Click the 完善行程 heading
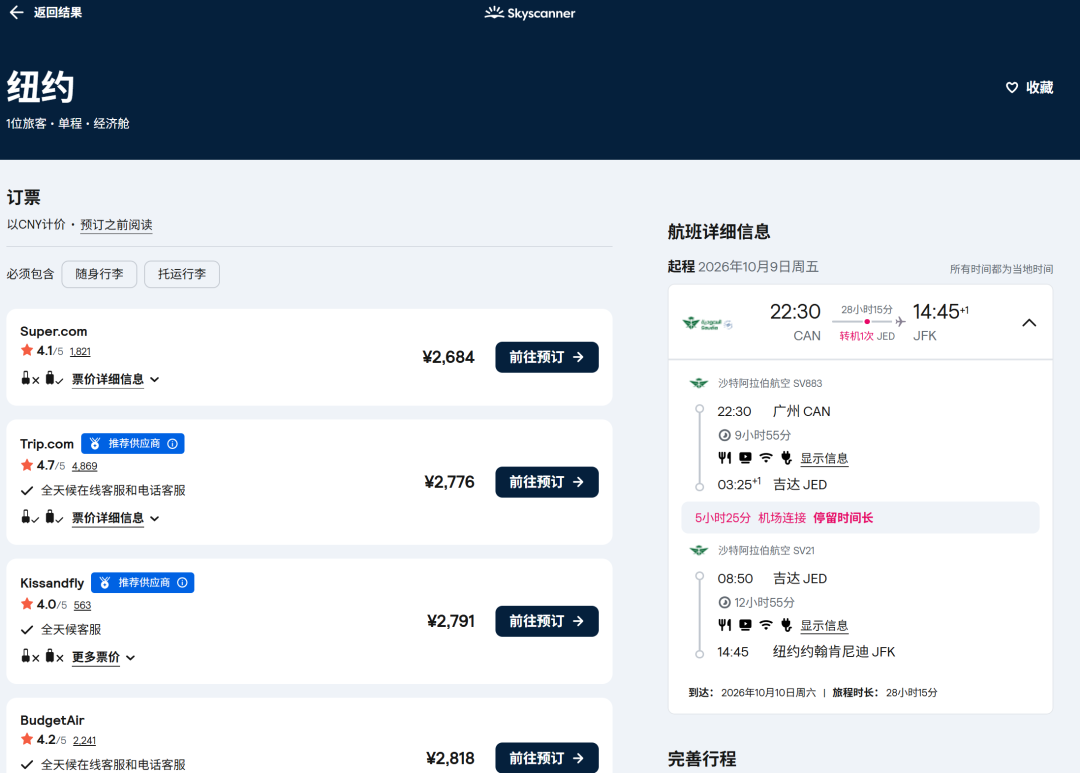 coord(702,759)
